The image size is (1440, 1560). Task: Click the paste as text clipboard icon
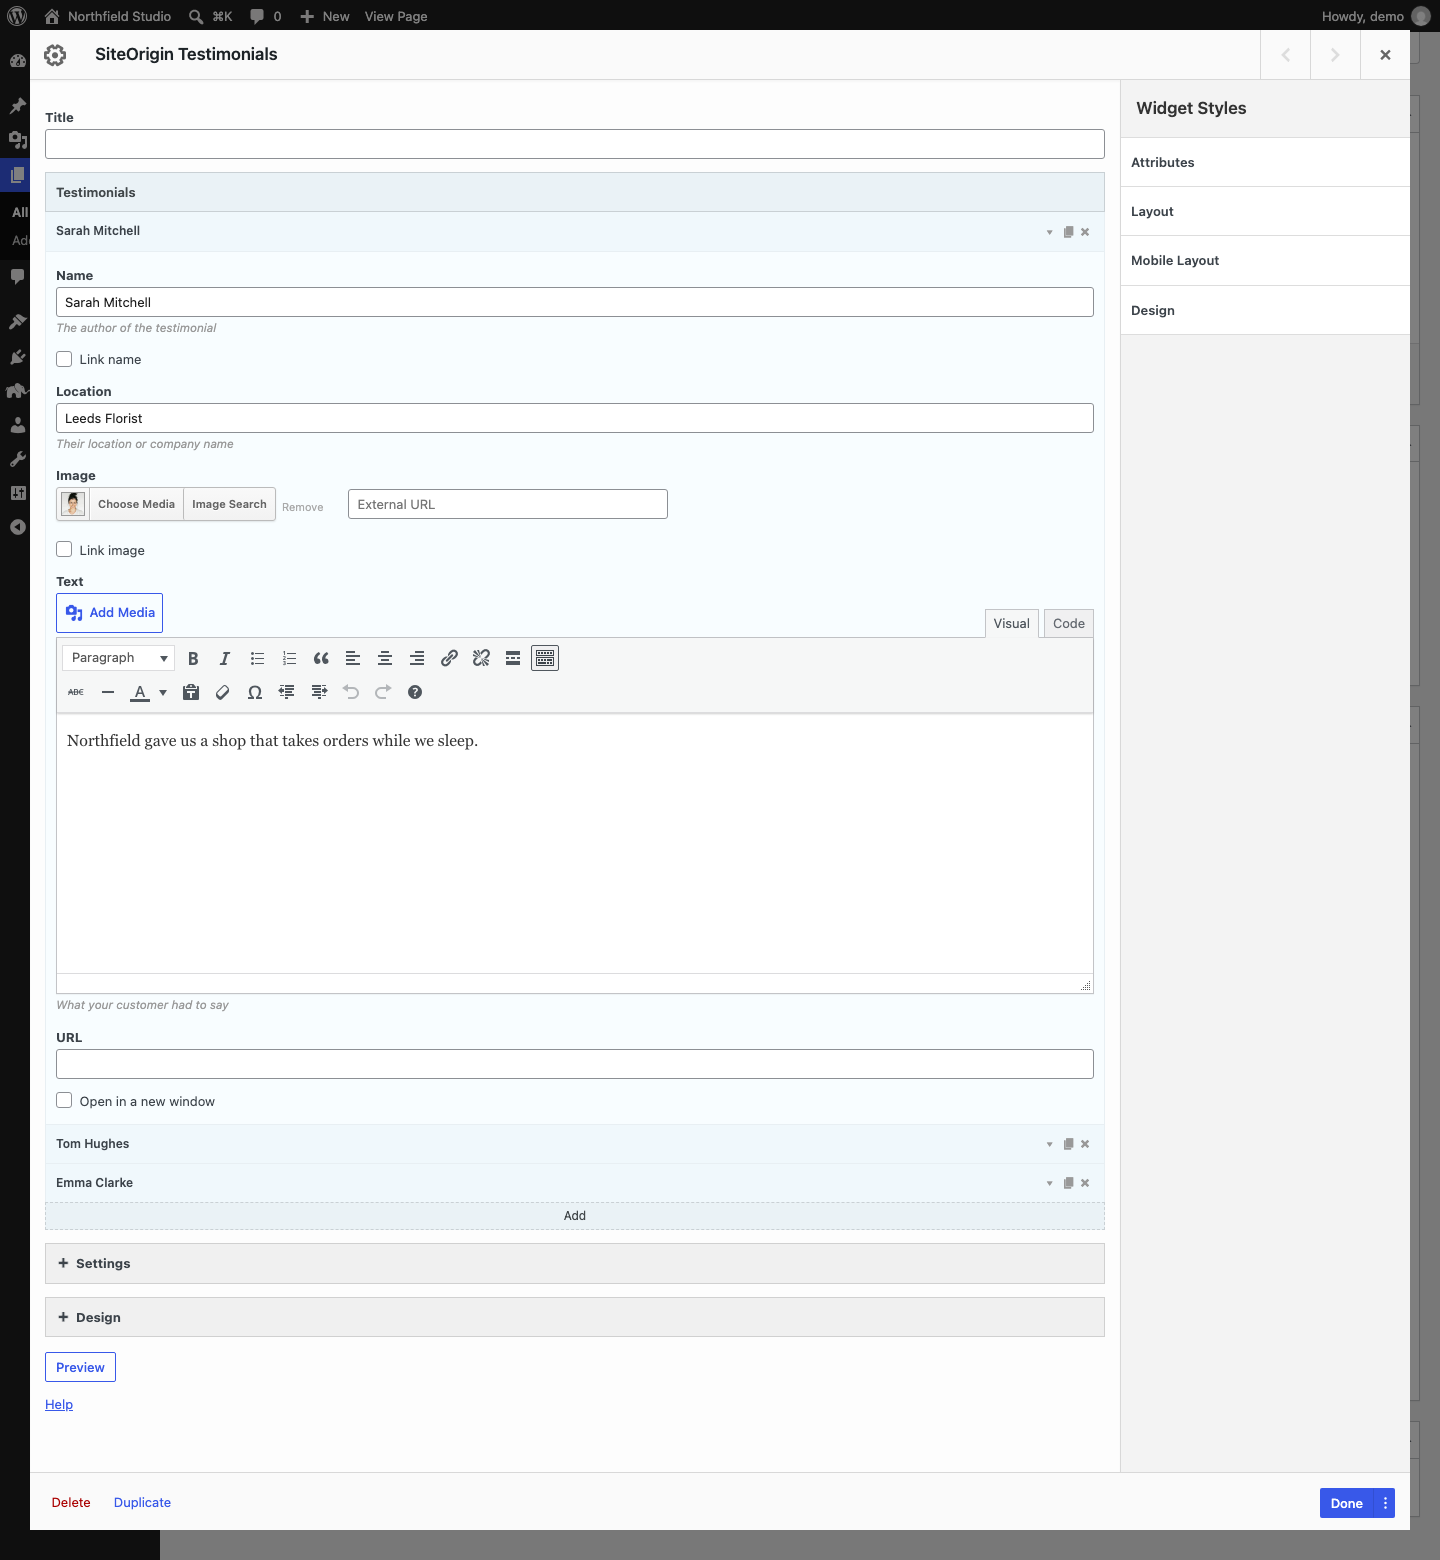pos(191,692)
